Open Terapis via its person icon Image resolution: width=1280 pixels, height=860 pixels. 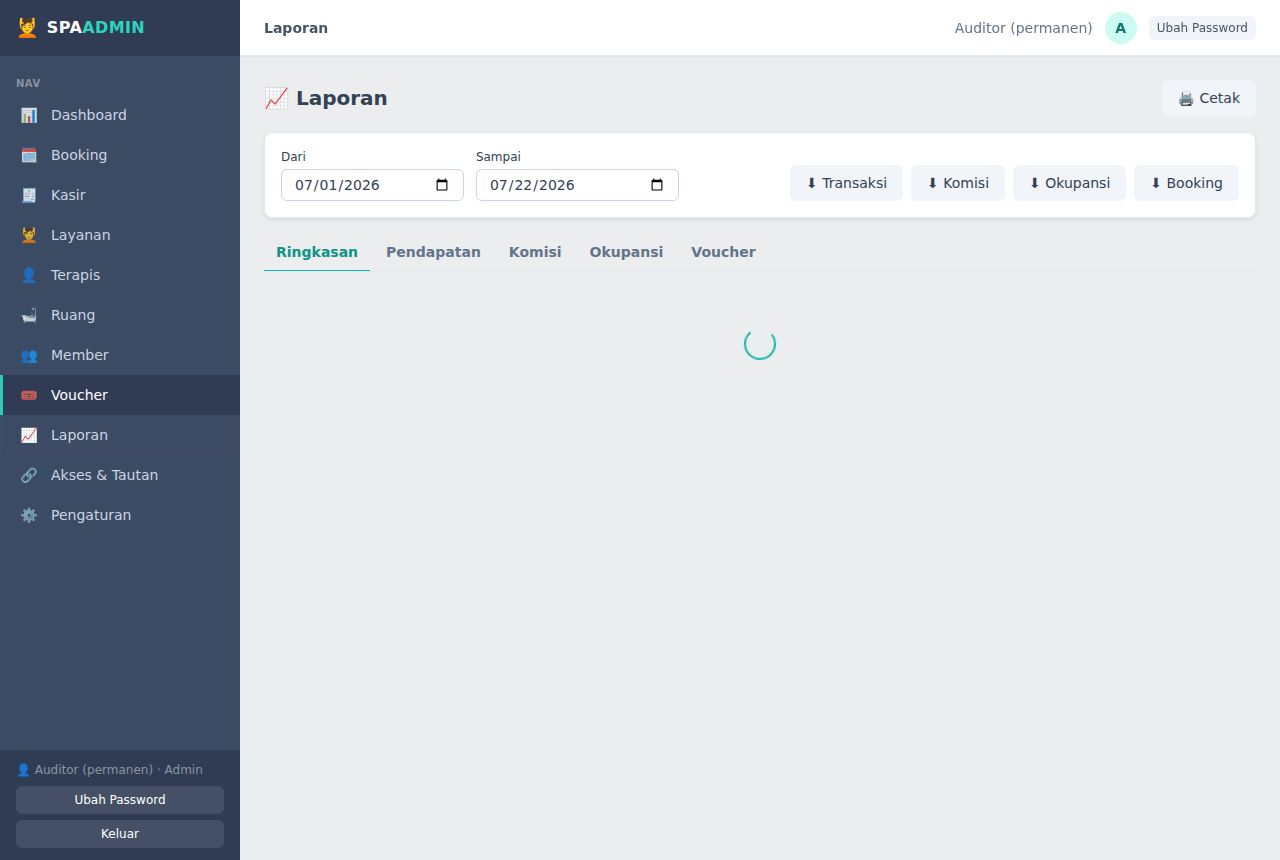(x=29, y=275)
